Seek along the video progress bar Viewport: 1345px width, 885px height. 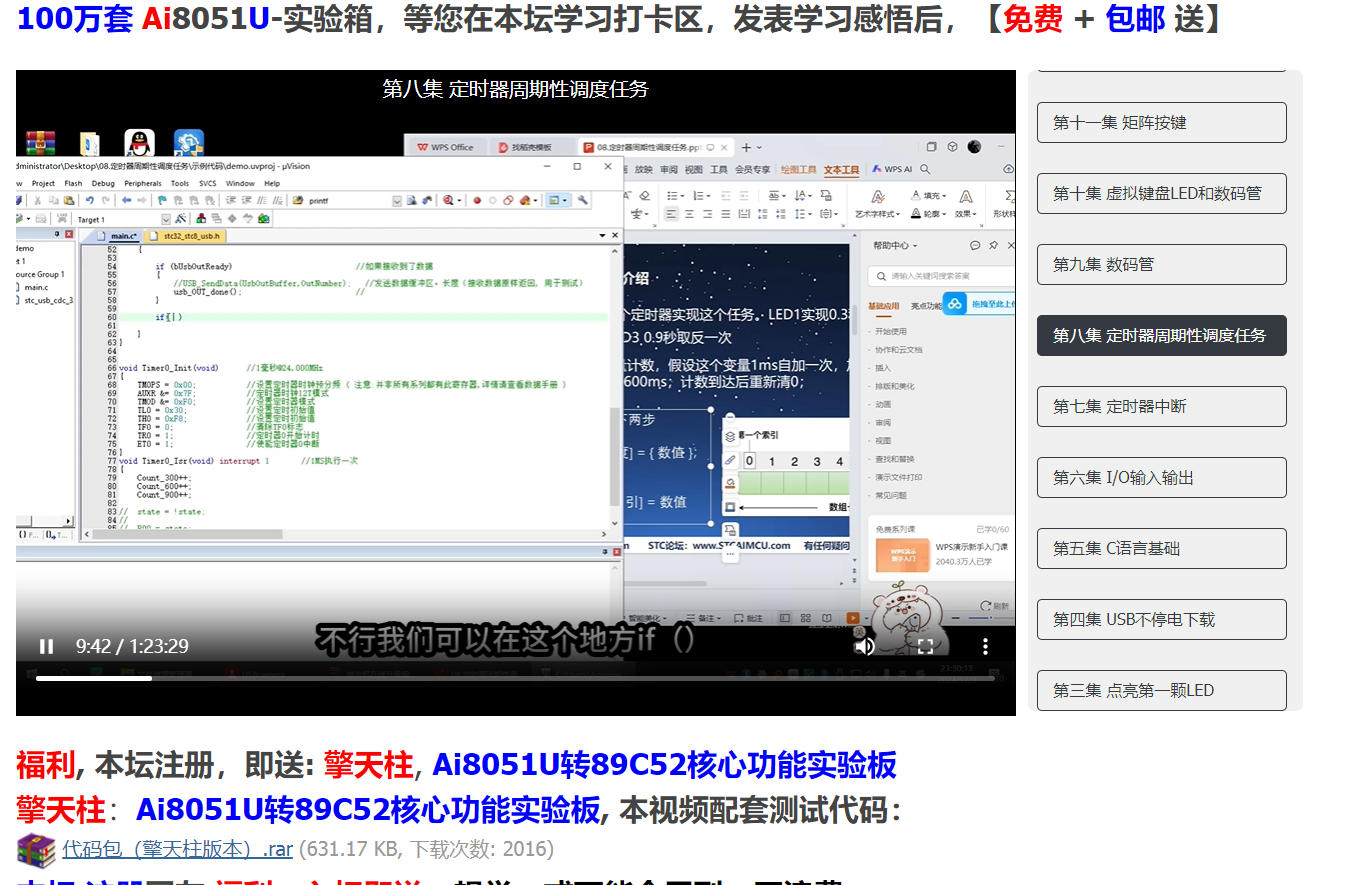pos(515,678)
